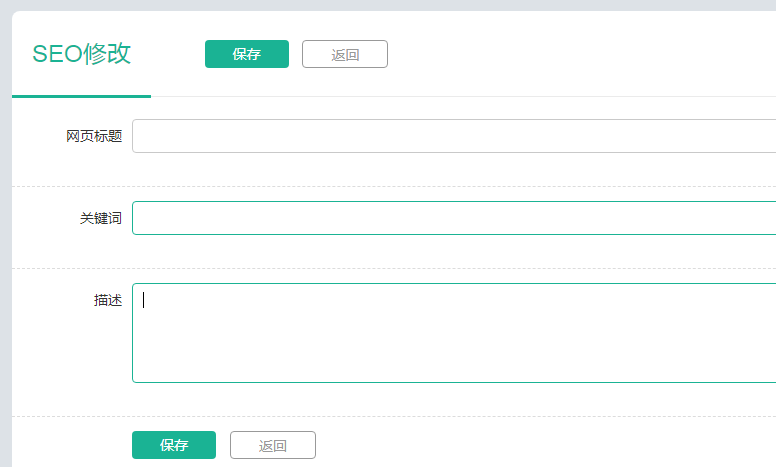Click the 关键词 field label
This screenshot has height=467, width=776.
point(101,218)
